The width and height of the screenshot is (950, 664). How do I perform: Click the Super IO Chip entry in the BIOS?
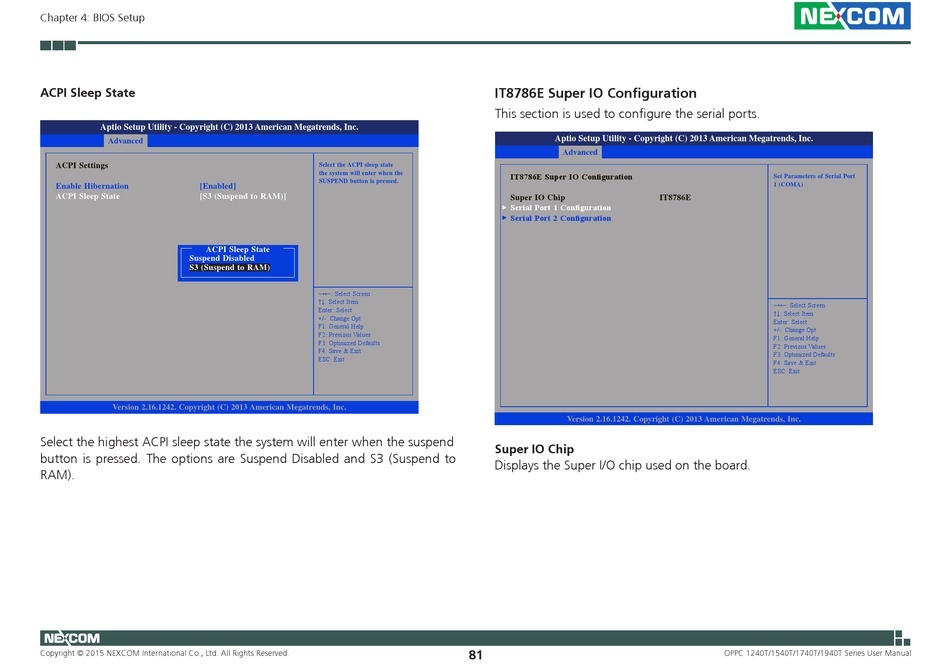pyautogui.click(x=537, y=198)
